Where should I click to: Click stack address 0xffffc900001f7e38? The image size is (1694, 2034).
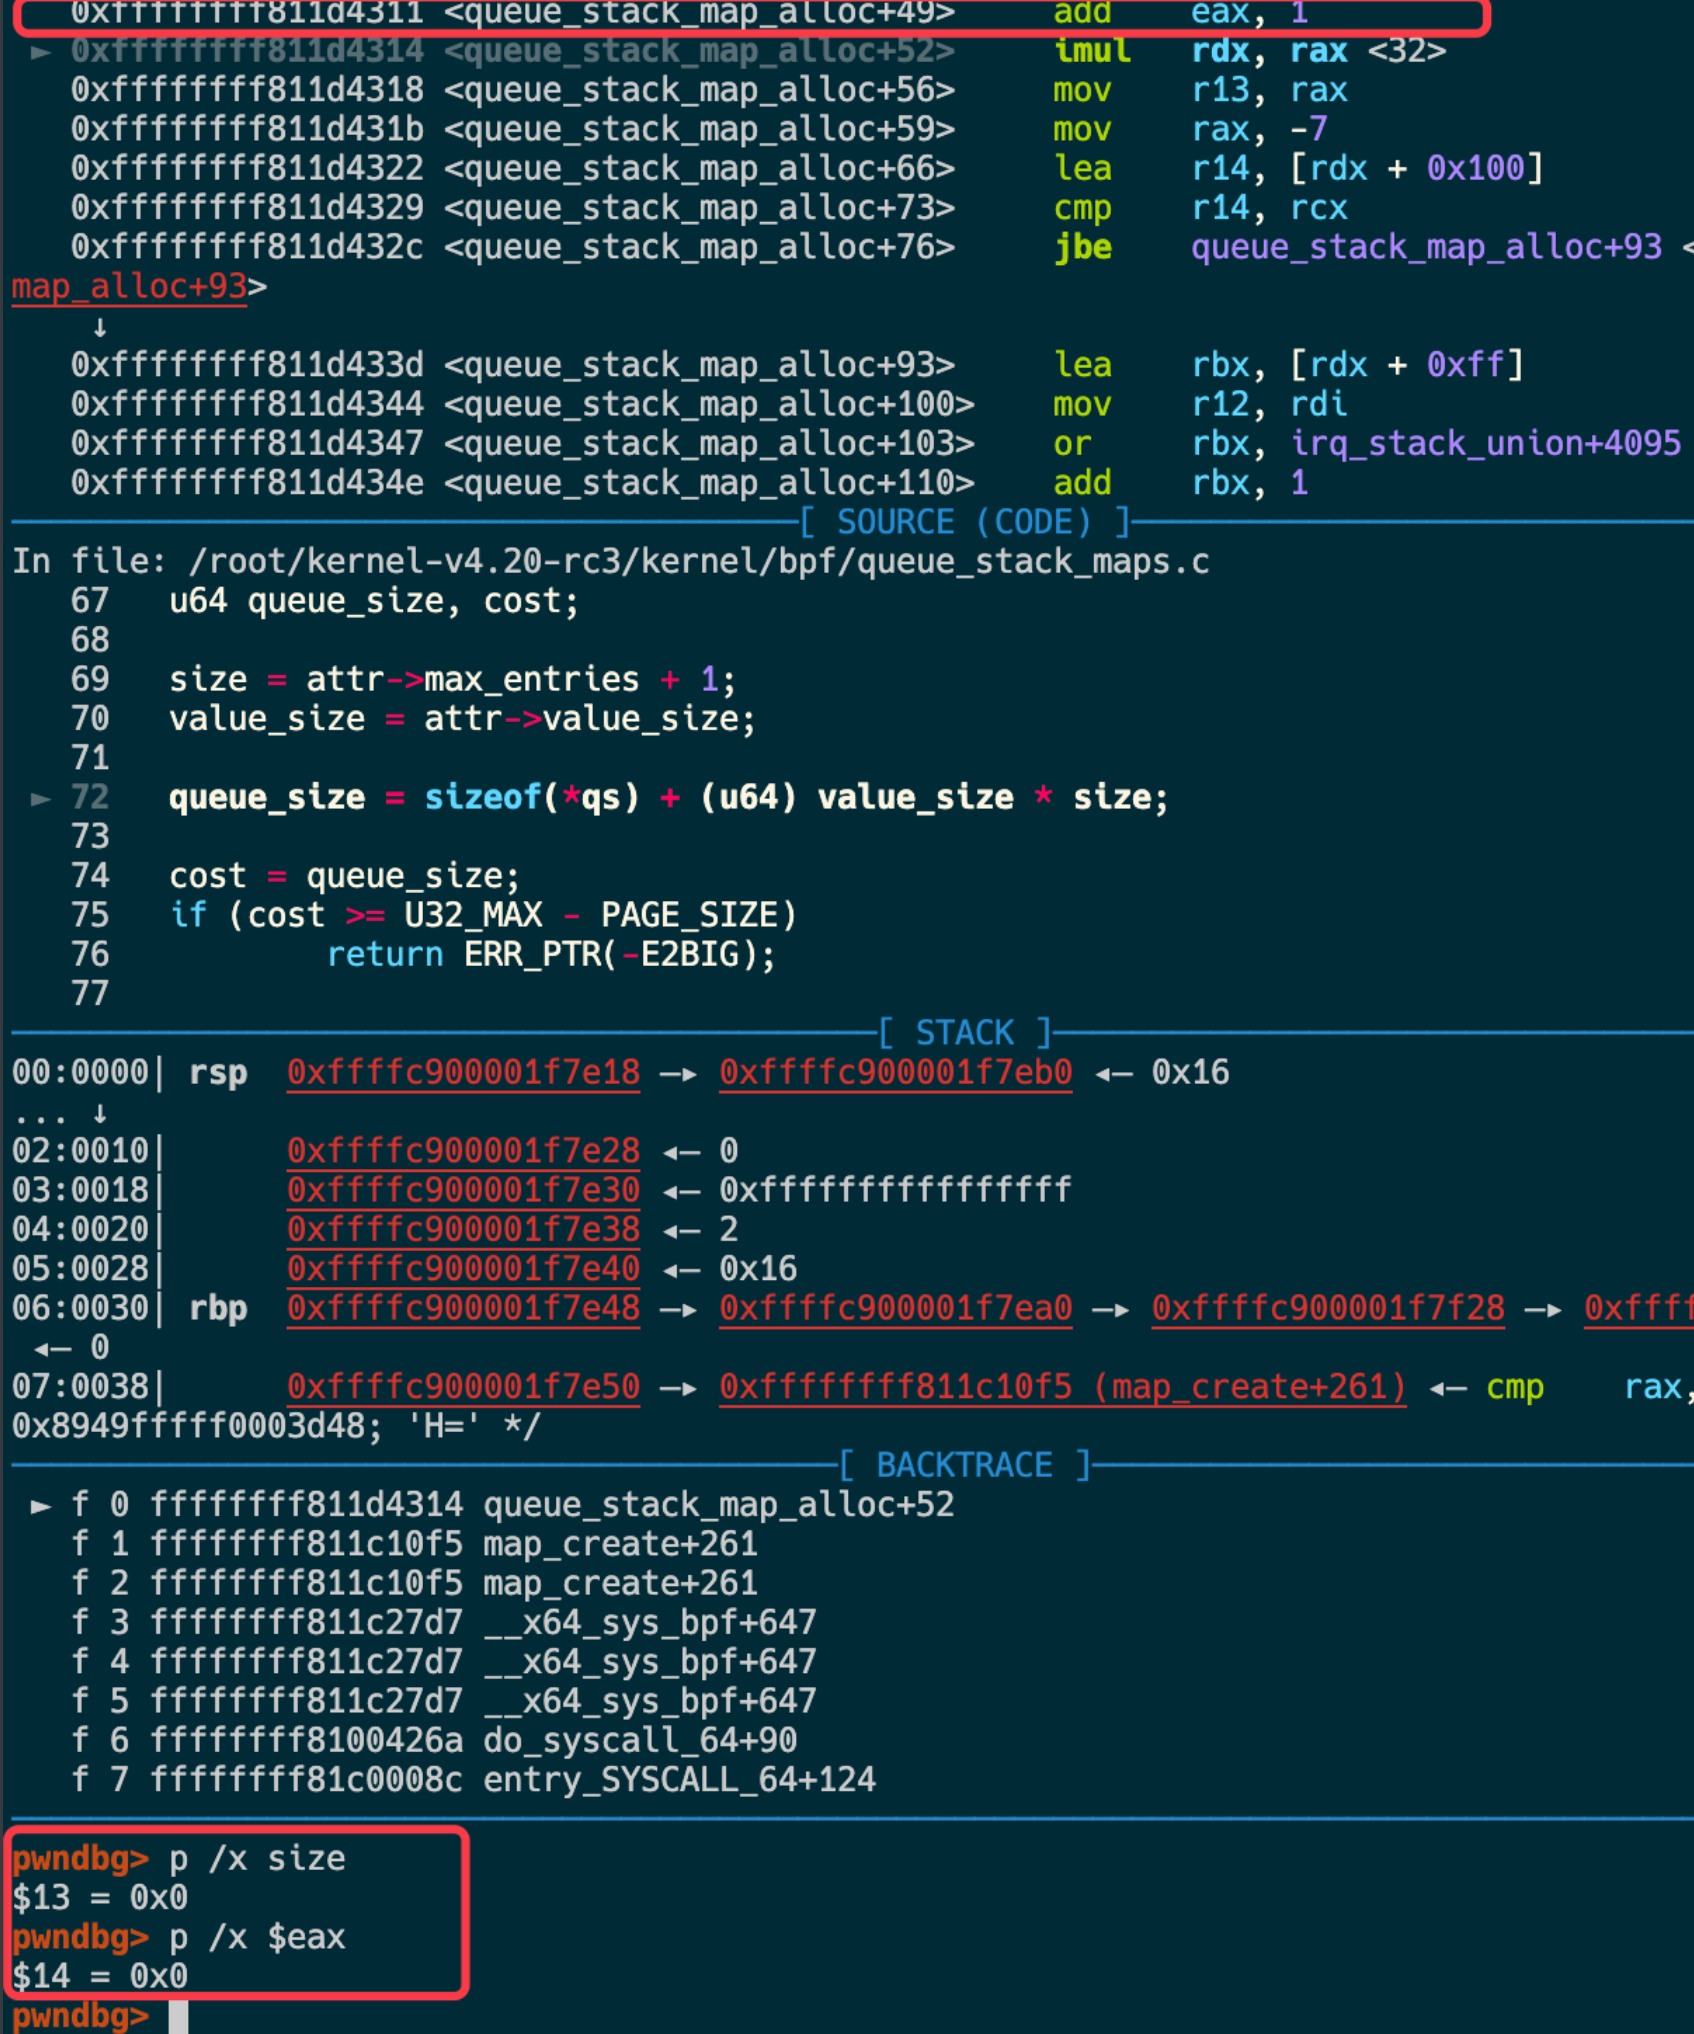point(463,1229)
